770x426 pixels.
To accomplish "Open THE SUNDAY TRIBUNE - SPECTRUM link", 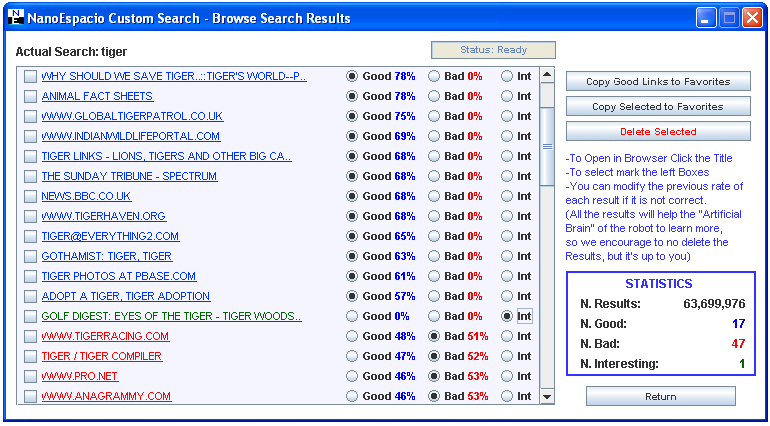I will [129, 176].
